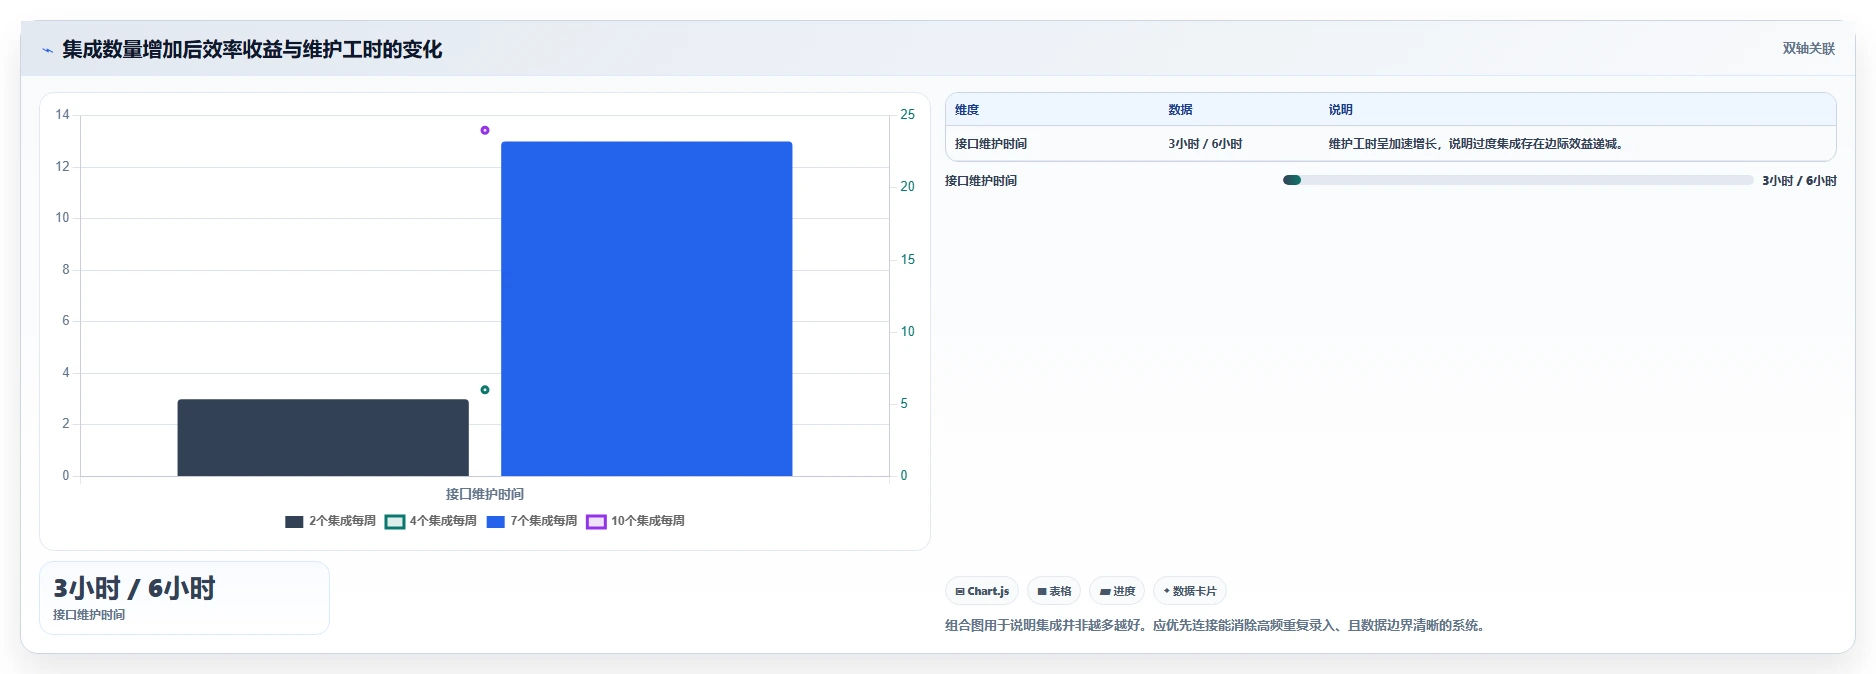
Task: Click the left axis tick label 14
Action: point(62,115)
